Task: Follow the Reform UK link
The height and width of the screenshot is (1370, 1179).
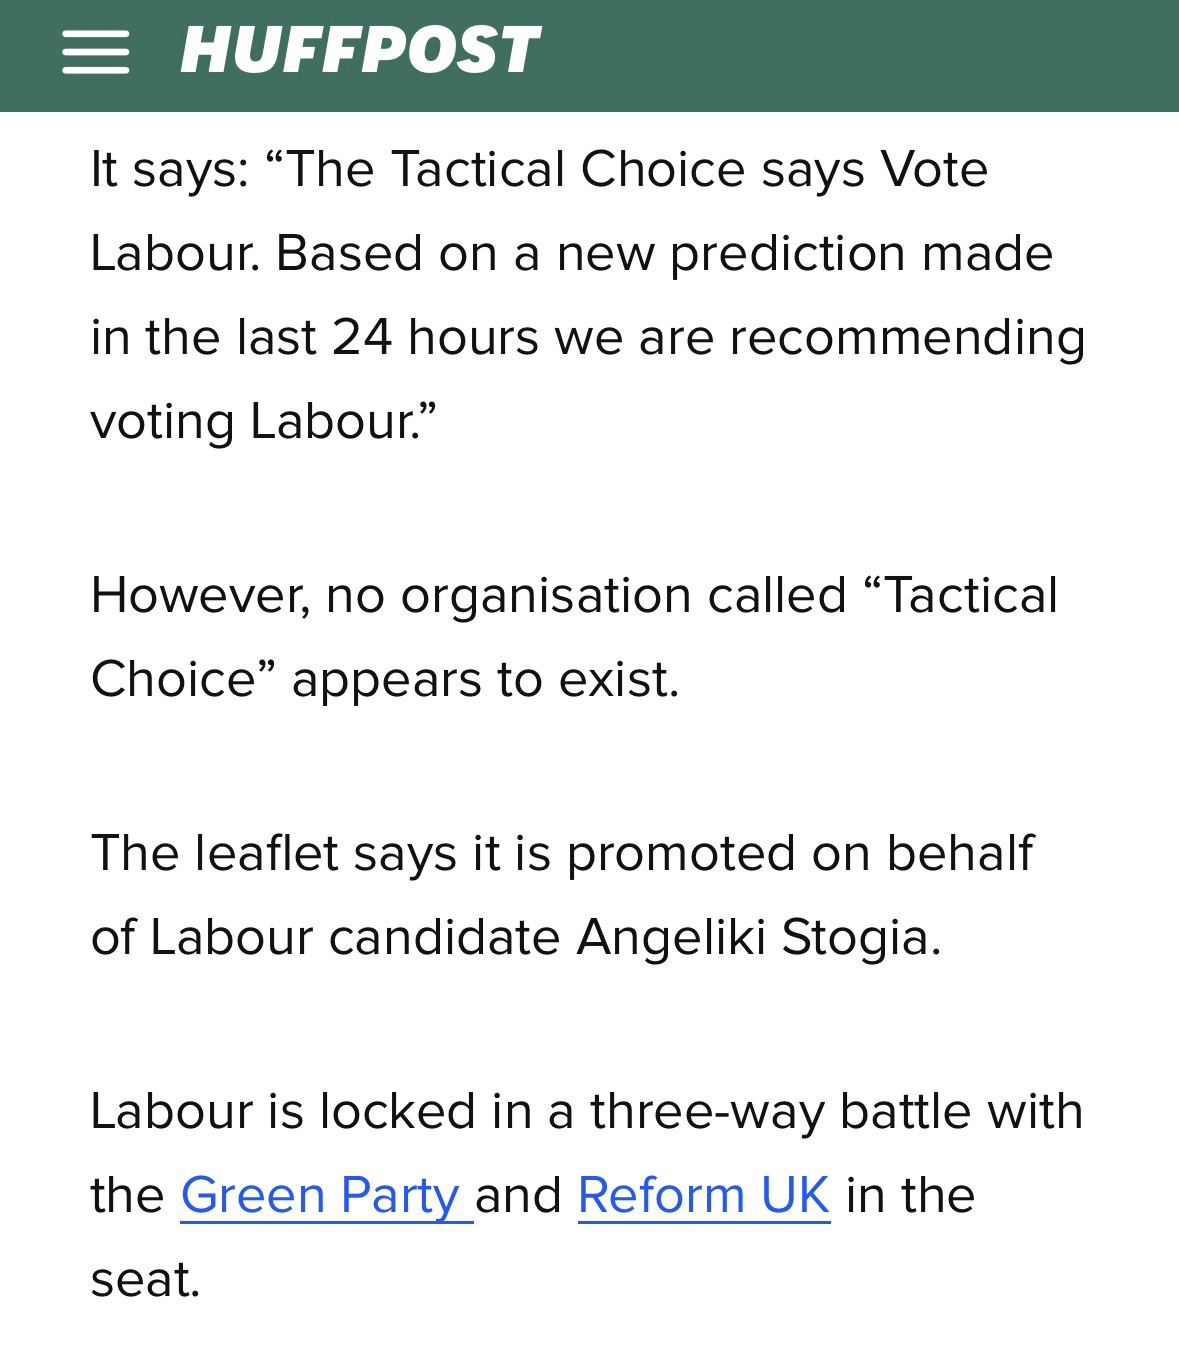Action: pyautogui.click(x=703, y=1195)
